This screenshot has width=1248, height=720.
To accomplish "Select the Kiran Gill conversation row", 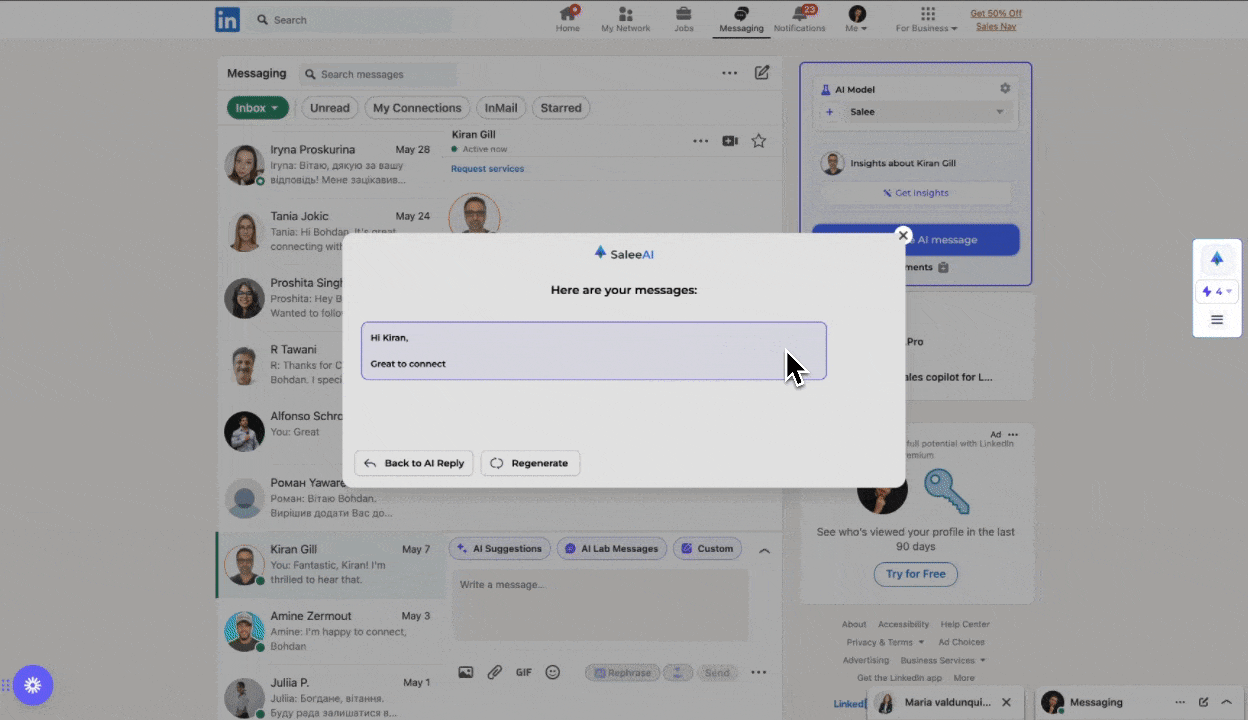I will pyautogui.click(x=330, y=565).
